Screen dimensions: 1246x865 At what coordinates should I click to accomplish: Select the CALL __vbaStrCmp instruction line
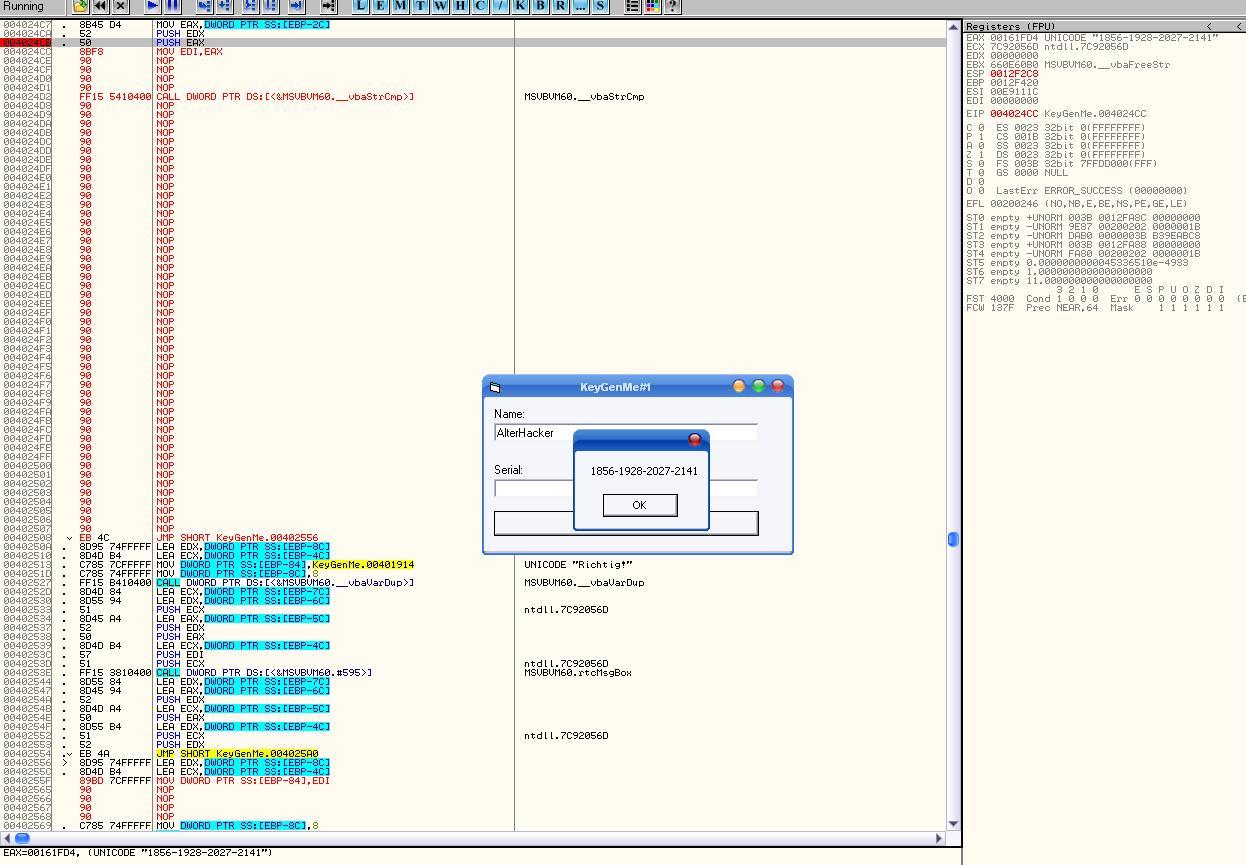(285, 97)
